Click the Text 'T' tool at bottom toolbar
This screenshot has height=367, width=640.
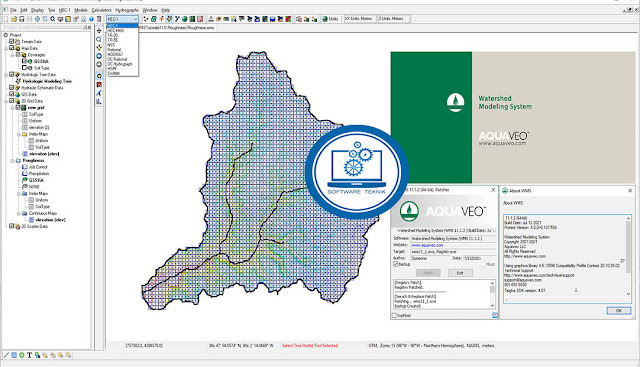click(x=29, y=355)
